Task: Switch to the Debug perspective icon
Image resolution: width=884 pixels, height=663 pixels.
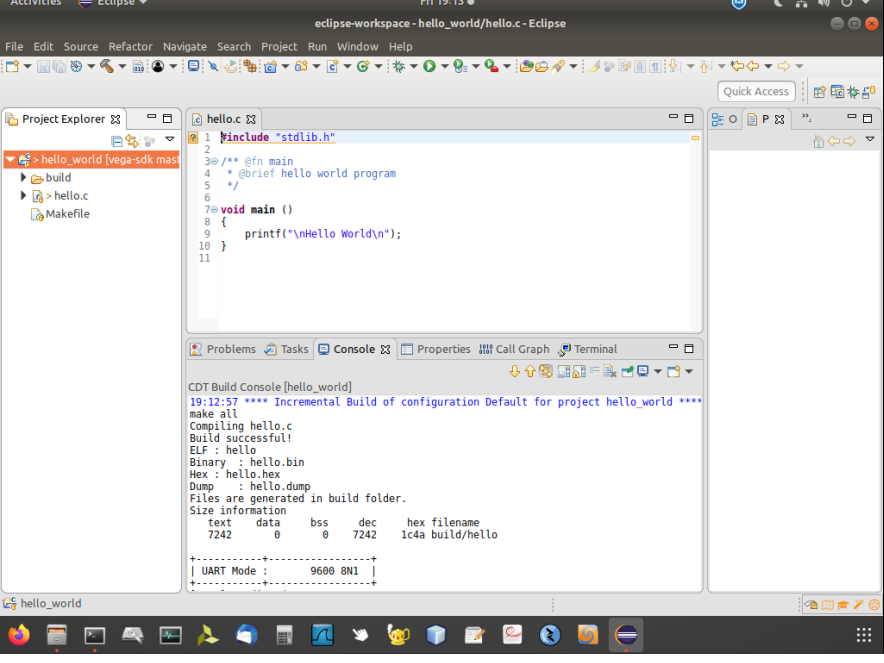Action: pyautogui.click(x=853, y=92)
